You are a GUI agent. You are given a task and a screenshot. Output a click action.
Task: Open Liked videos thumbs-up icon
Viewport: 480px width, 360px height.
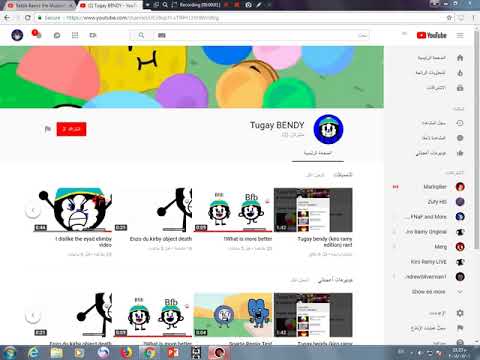(x=460, y=153)
